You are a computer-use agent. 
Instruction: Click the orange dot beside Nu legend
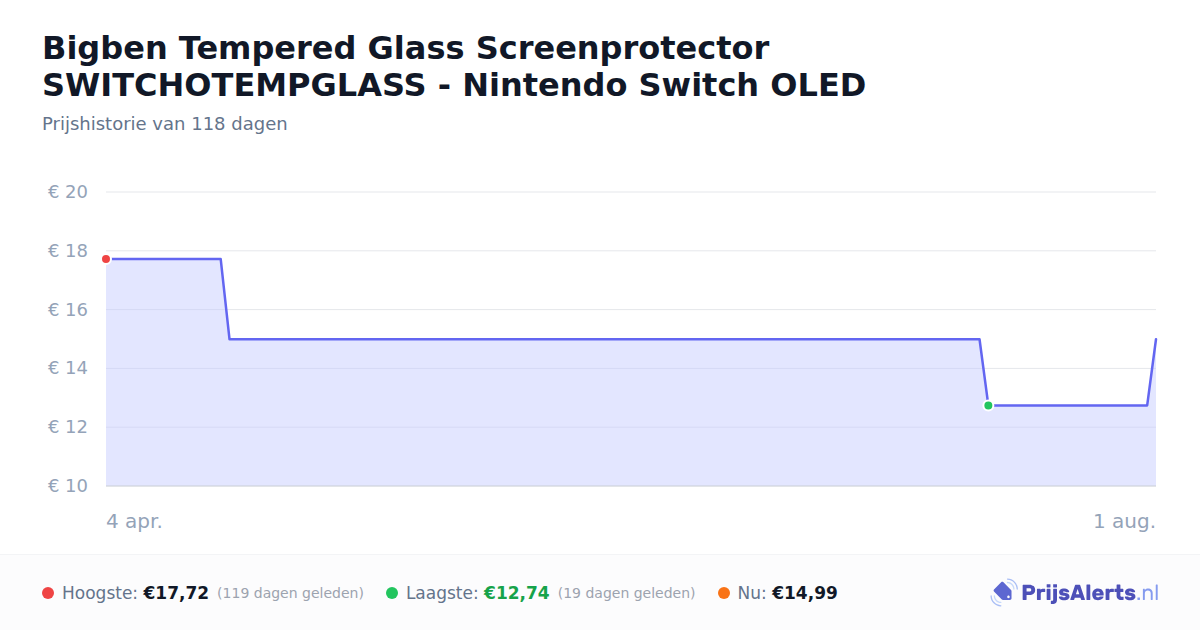(x=724, y=593)
